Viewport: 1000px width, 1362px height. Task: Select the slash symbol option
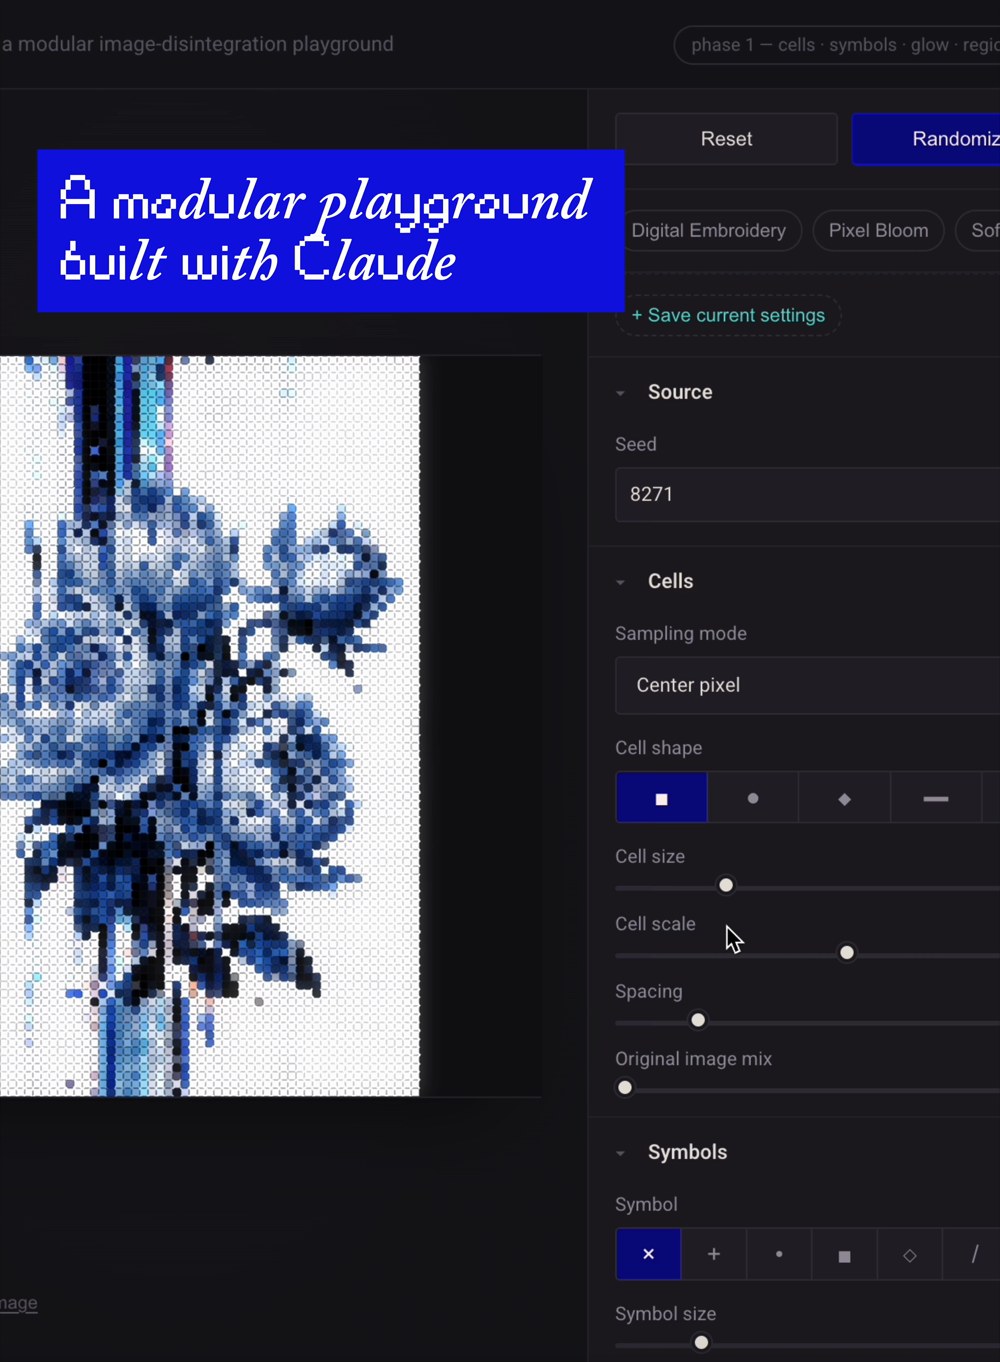[972, 1254]
